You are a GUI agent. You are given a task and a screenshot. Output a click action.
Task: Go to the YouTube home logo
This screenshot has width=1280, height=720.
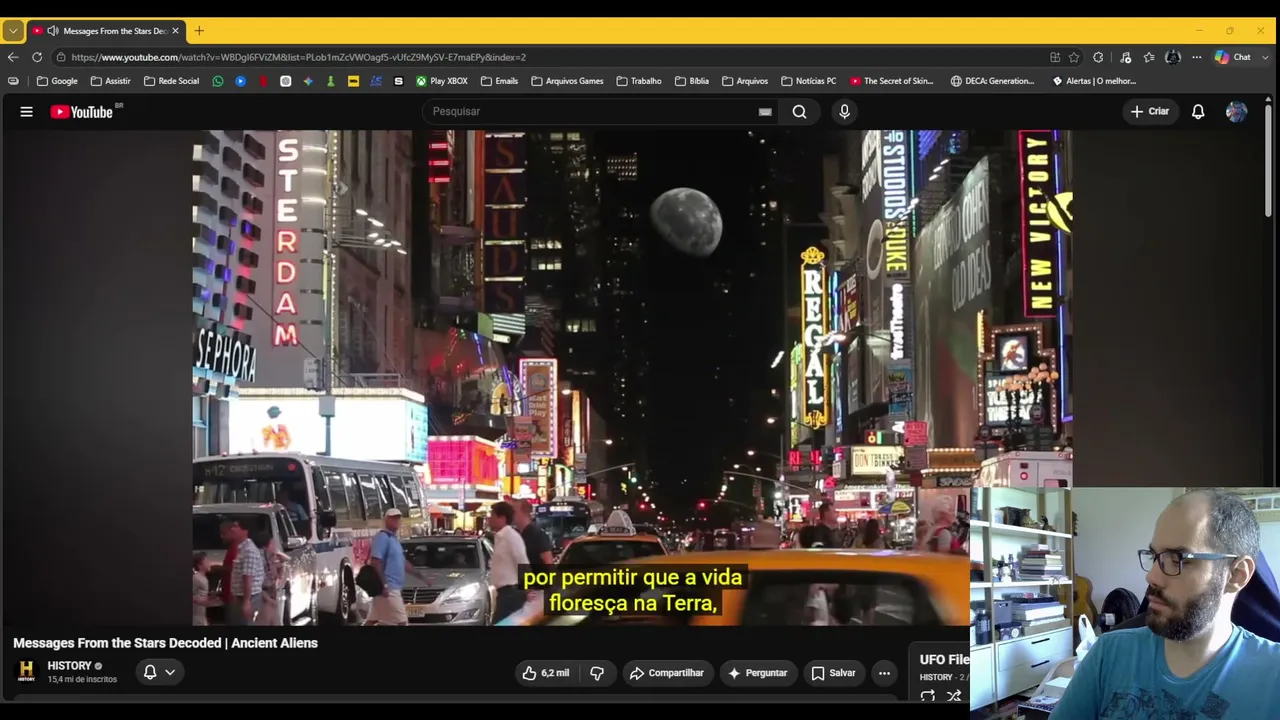(x=82, y=112)
